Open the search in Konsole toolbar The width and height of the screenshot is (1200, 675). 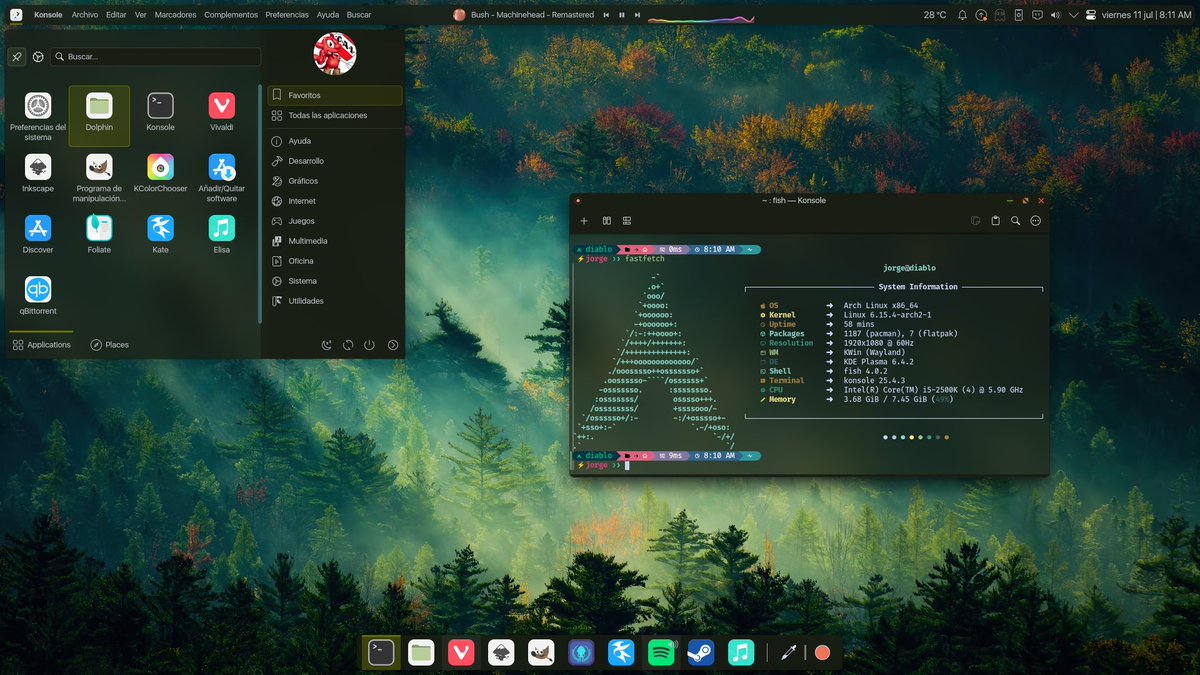pyautogui.click(x=1014, y=220)
